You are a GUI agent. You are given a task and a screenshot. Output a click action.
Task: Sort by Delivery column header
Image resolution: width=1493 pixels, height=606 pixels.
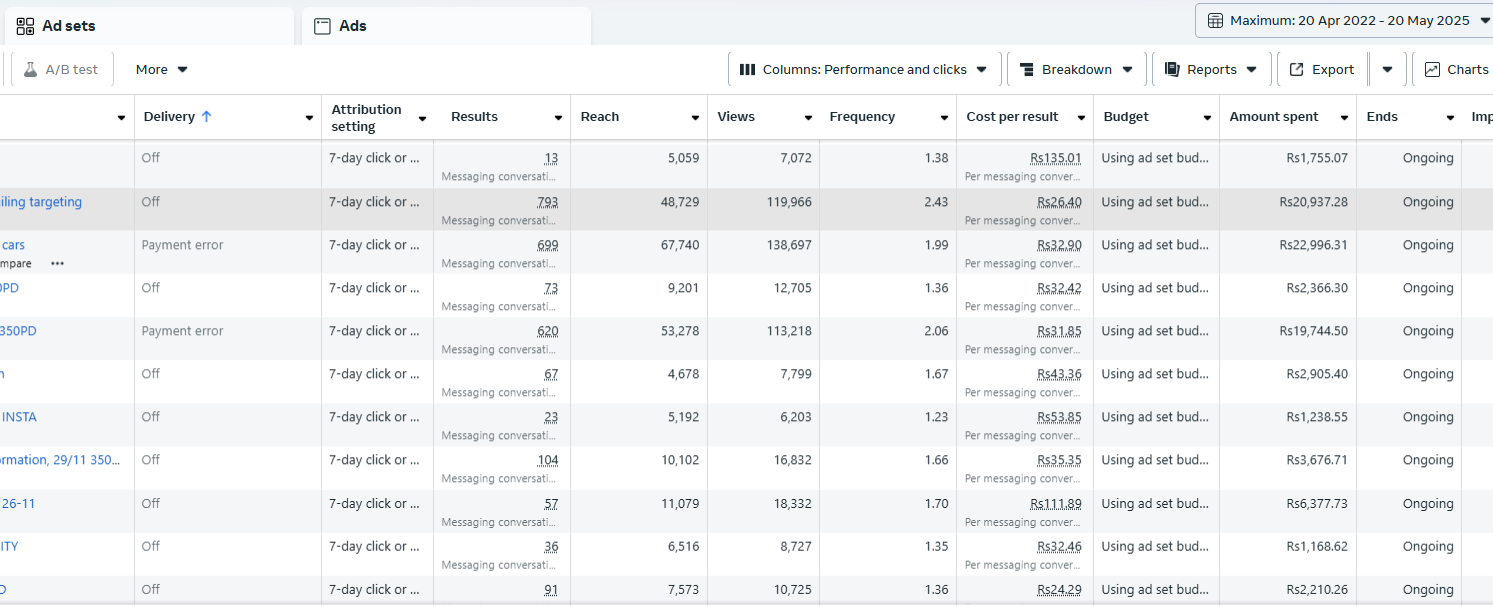click(170, 117)
